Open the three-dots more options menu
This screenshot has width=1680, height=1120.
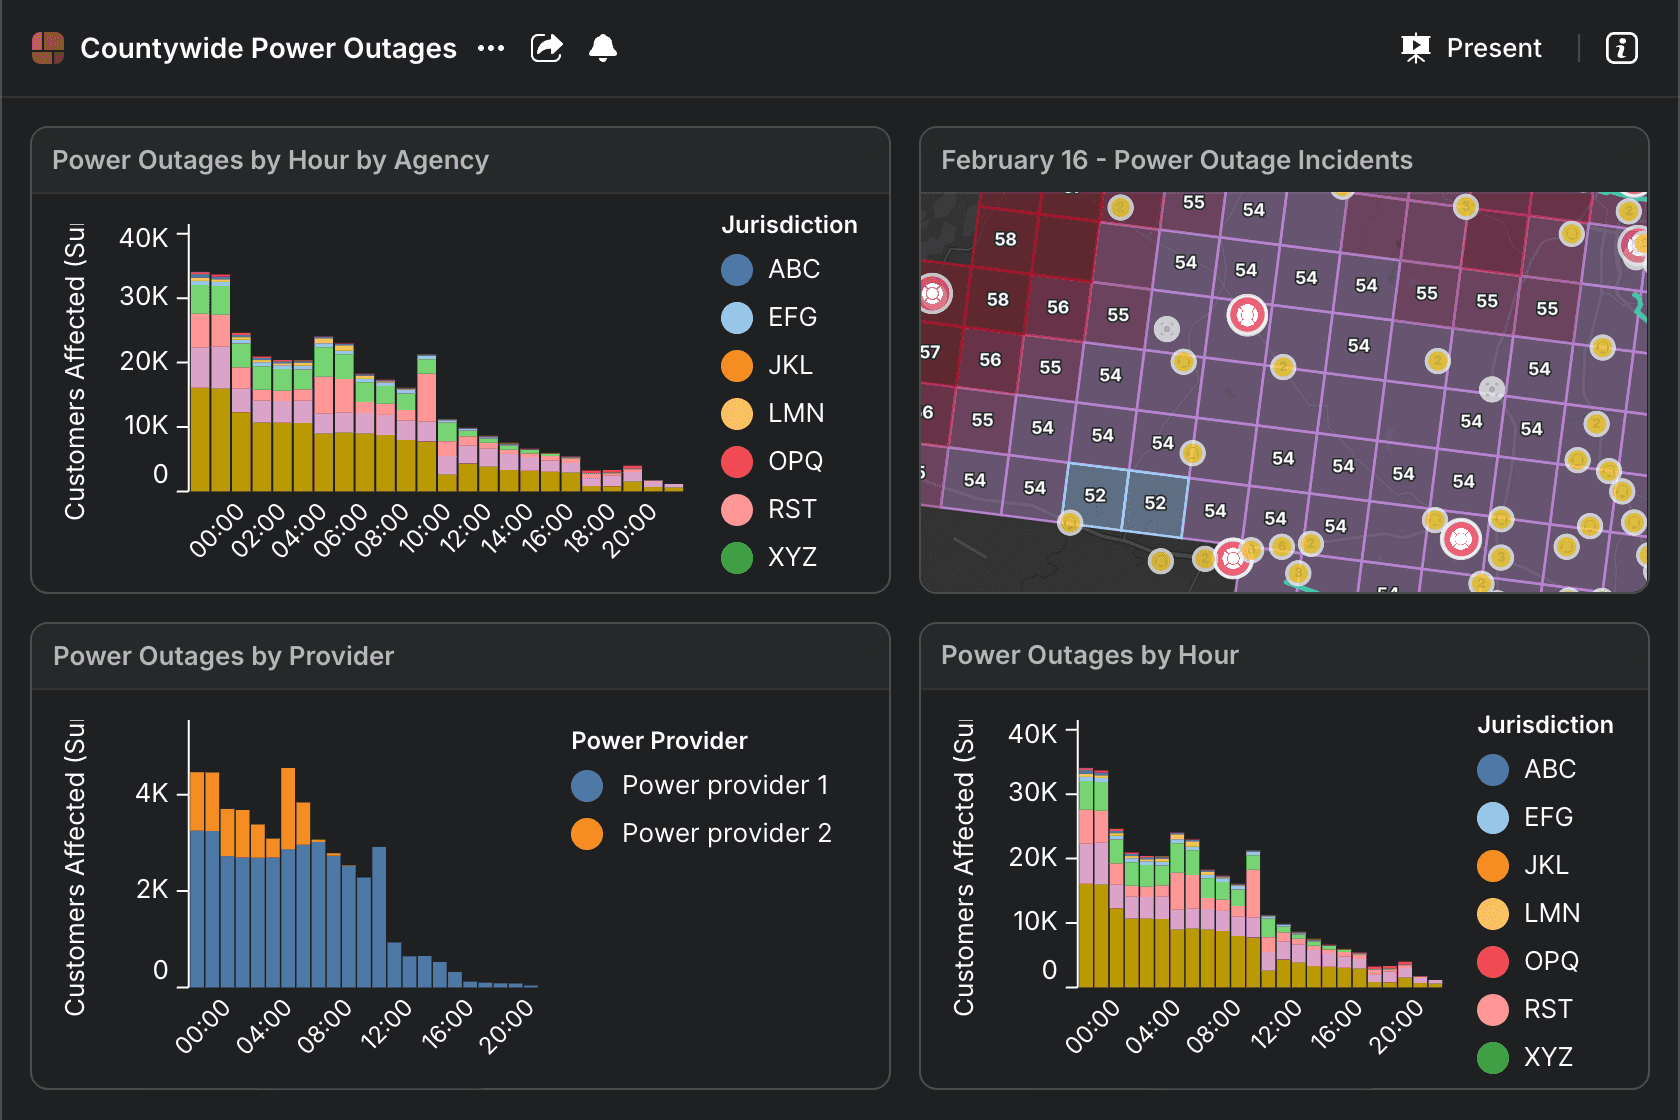coord(491,48)
